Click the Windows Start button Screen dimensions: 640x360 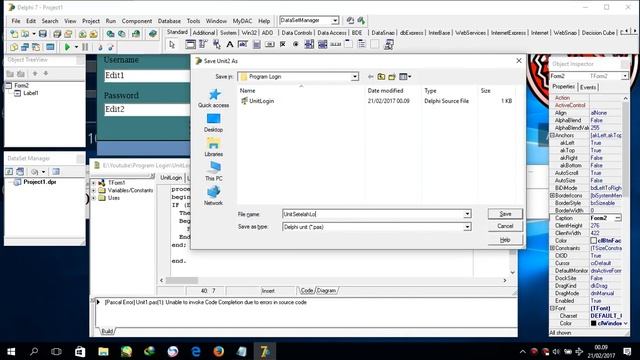(11, 351)
